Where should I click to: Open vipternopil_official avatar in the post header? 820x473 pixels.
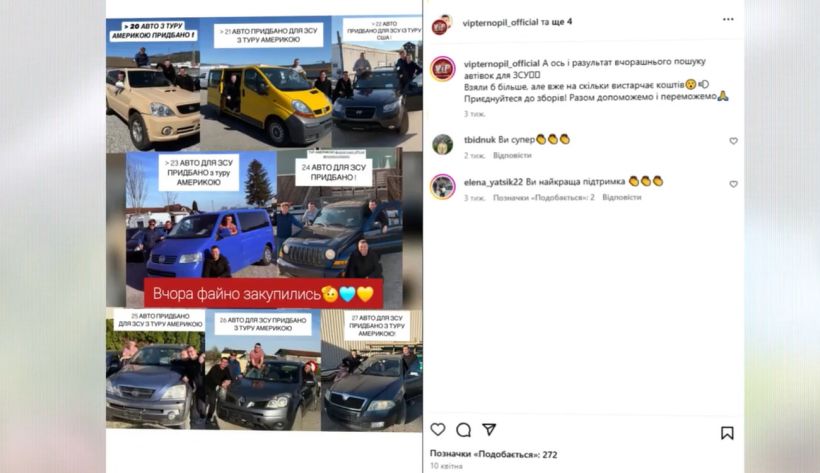click(442, 24)
